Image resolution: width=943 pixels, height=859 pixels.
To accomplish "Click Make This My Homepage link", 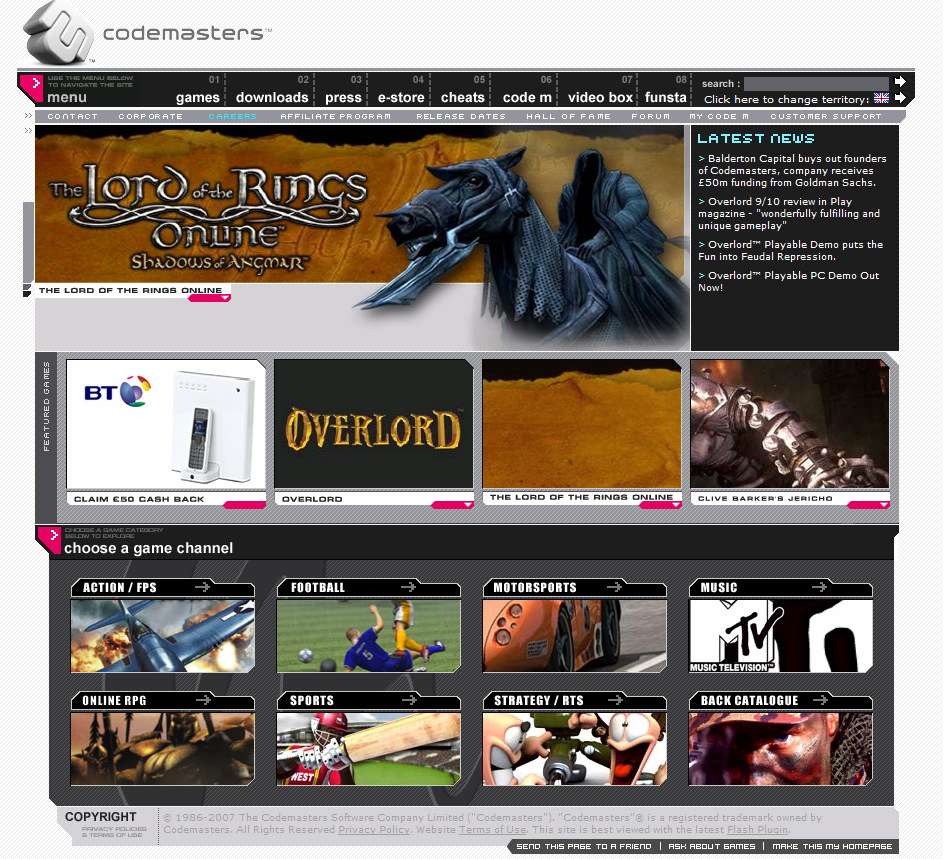I will click(x=832, y=847).
